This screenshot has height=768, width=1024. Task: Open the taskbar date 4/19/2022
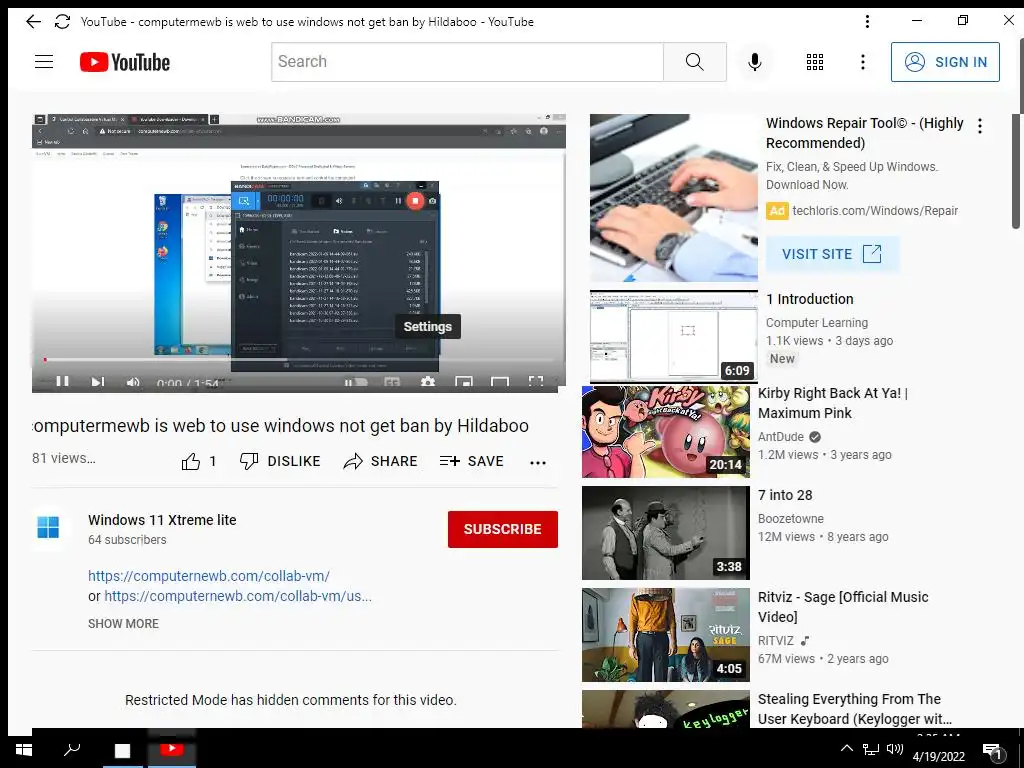click(938, 756)
